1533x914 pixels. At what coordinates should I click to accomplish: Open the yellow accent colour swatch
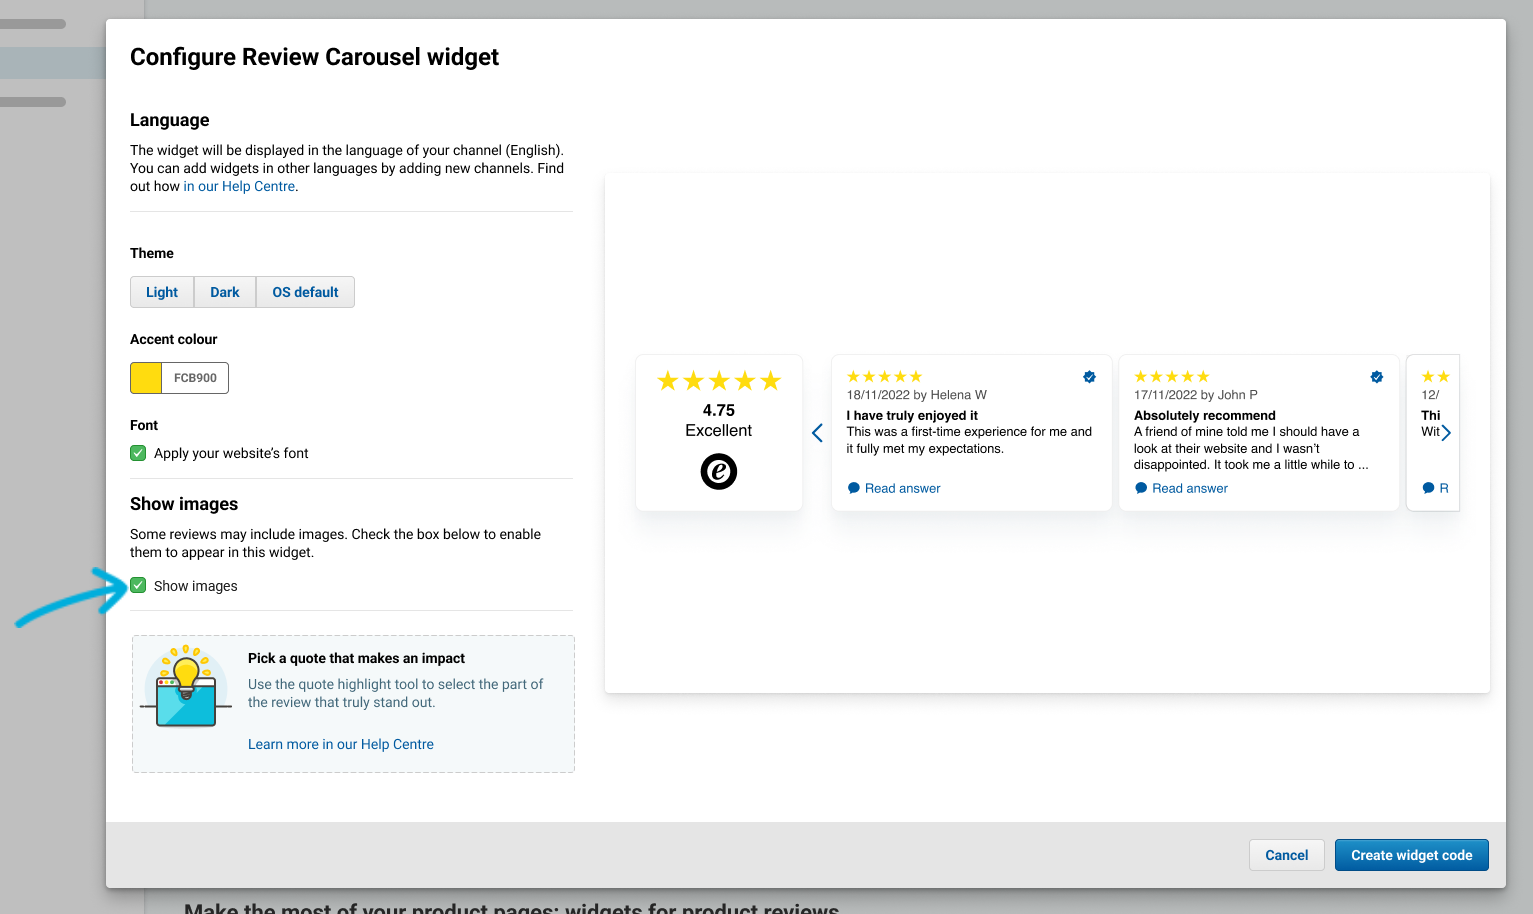[x=146, y=378]
